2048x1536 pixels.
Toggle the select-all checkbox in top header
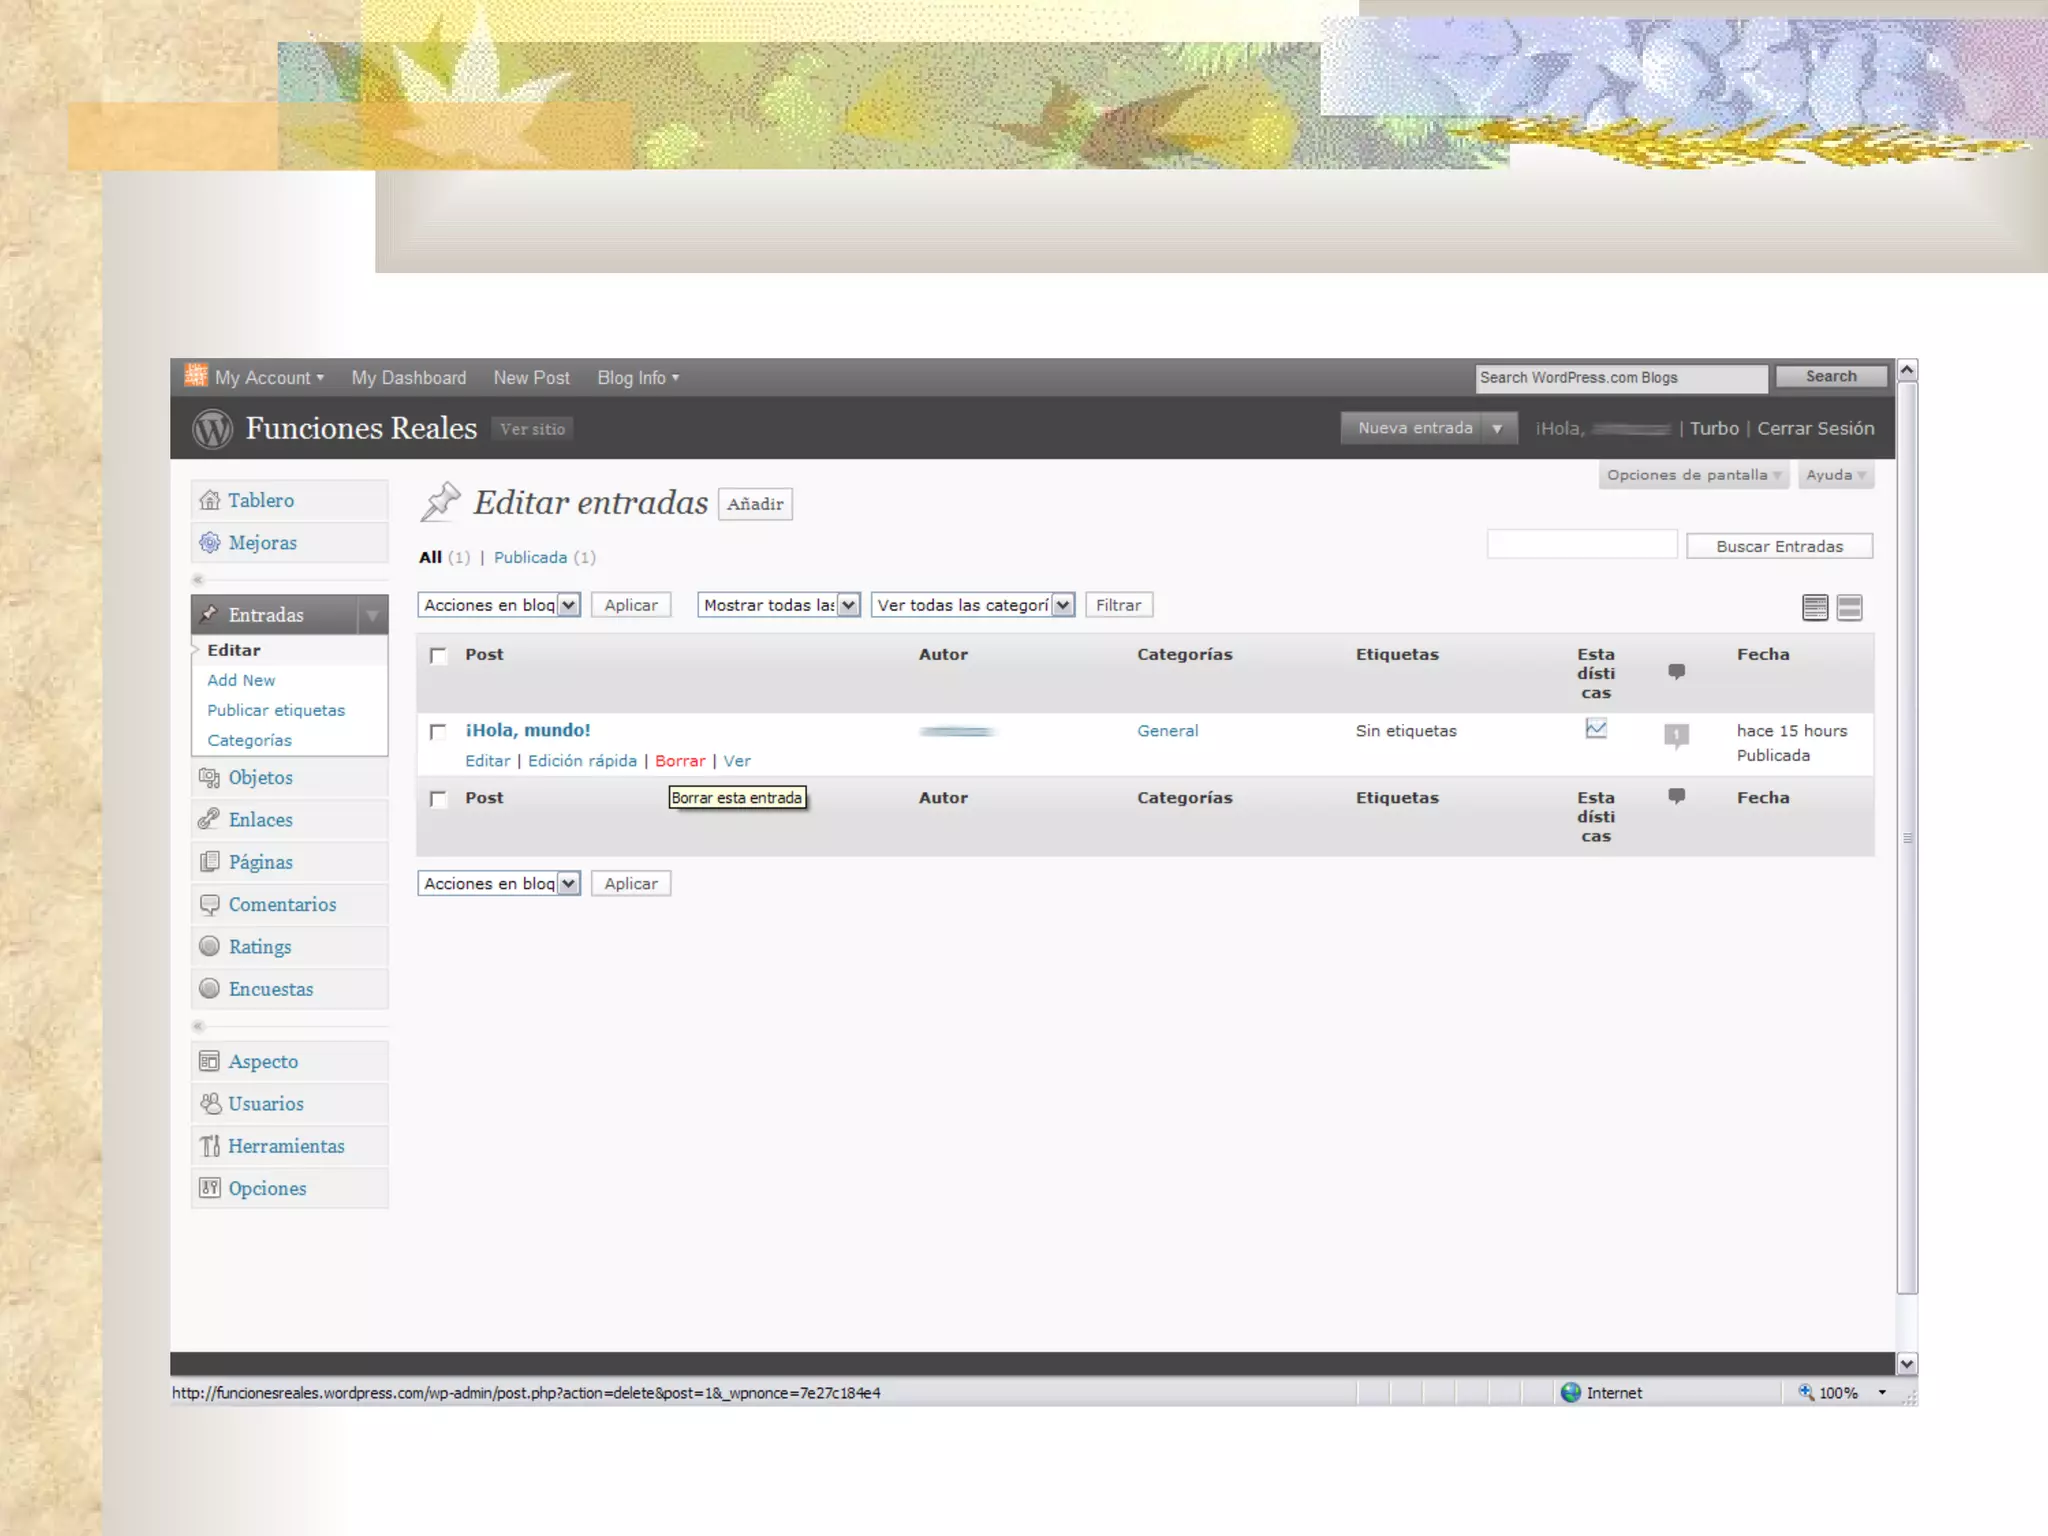pyautogui.click(x=438, y=656)
